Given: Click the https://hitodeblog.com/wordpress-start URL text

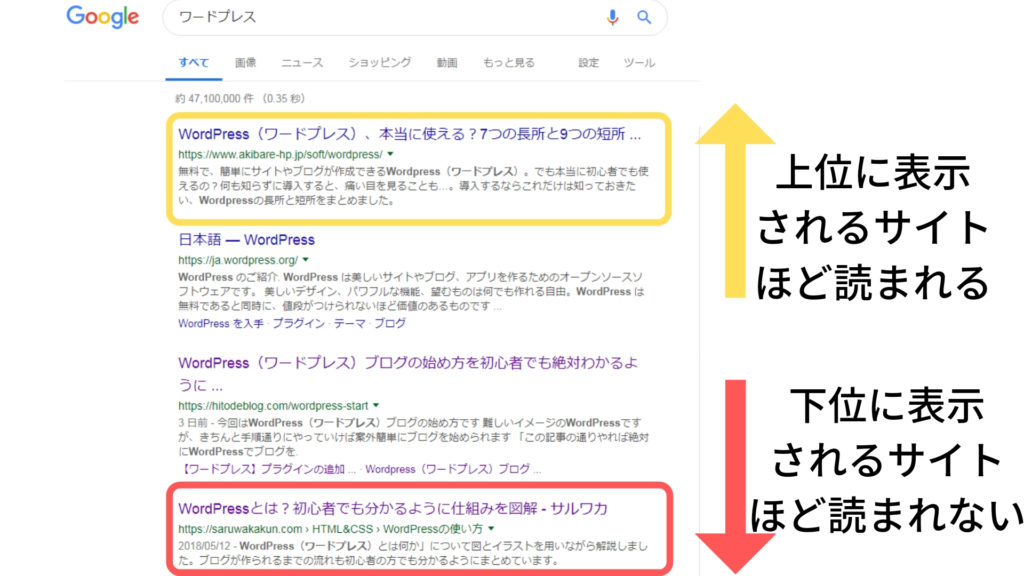Looking at the screenshot, I should pyautogui.click(x=273, y=406).
